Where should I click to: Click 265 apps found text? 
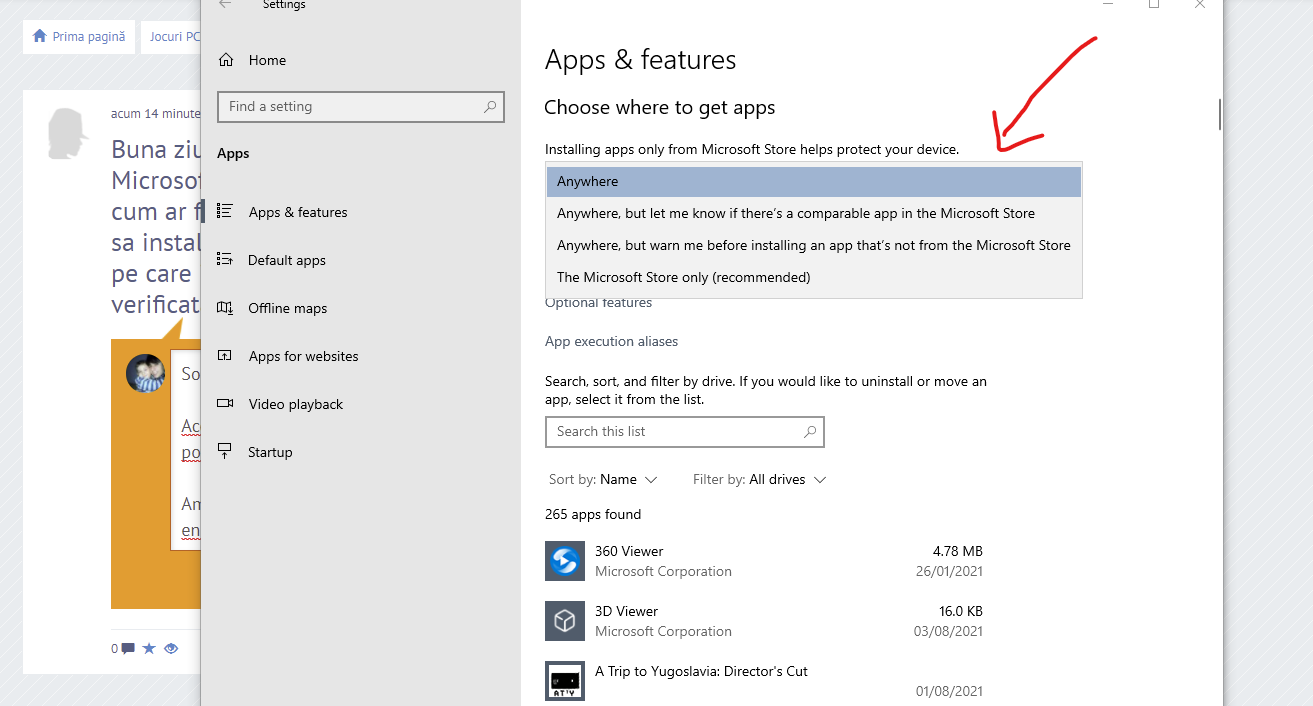click(x=593, y=514)
